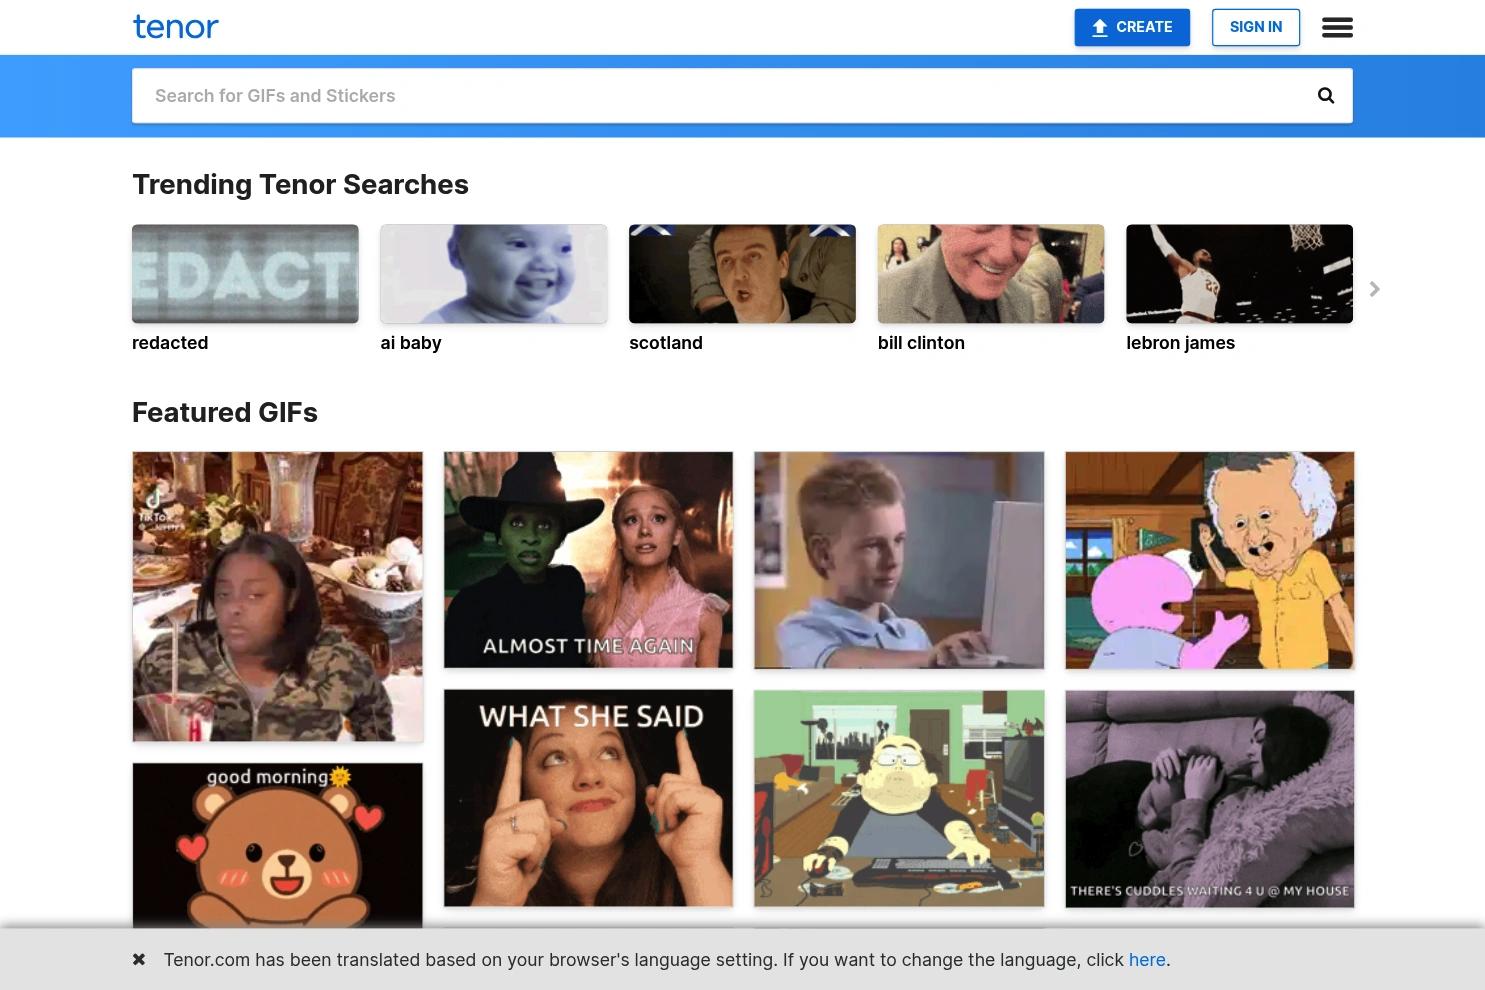
Task: Open the camo hoodie woman TikTok GIF
Action: (277, 597)
